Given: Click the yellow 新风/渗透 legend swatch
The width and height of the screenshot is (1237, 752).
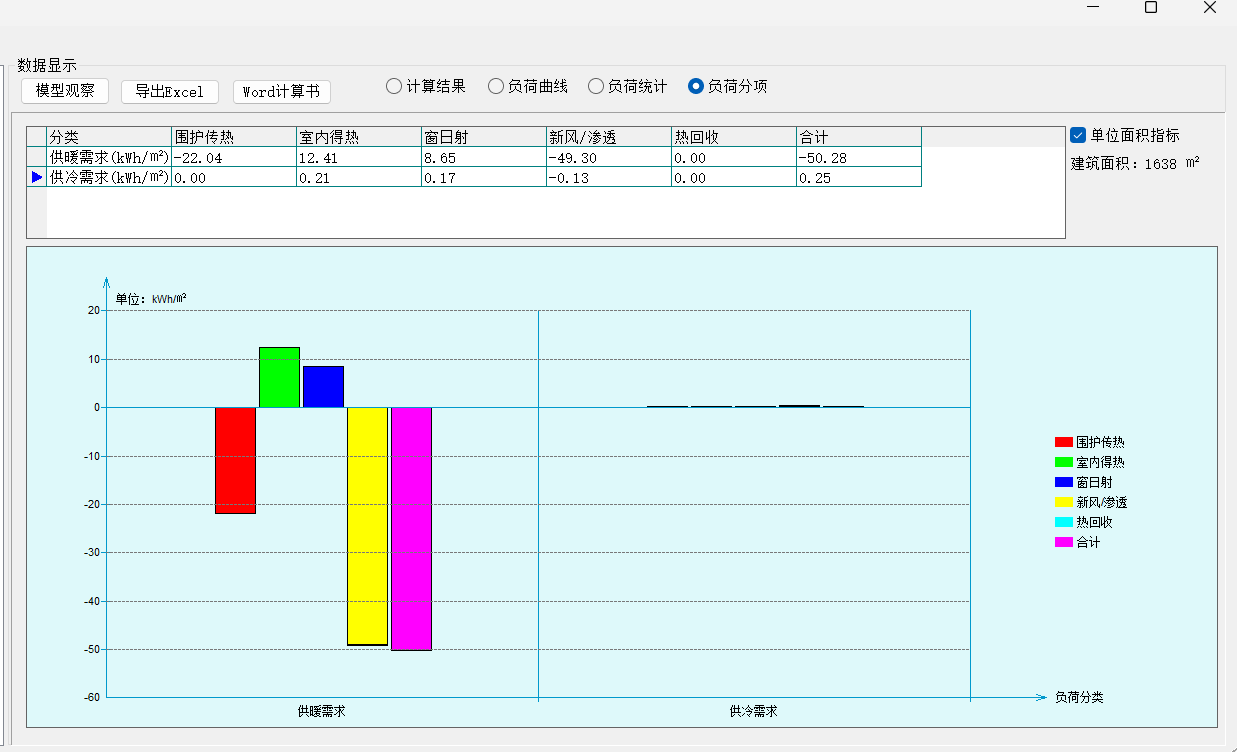Looking at the screenshot, I should tap(1064, 502).
